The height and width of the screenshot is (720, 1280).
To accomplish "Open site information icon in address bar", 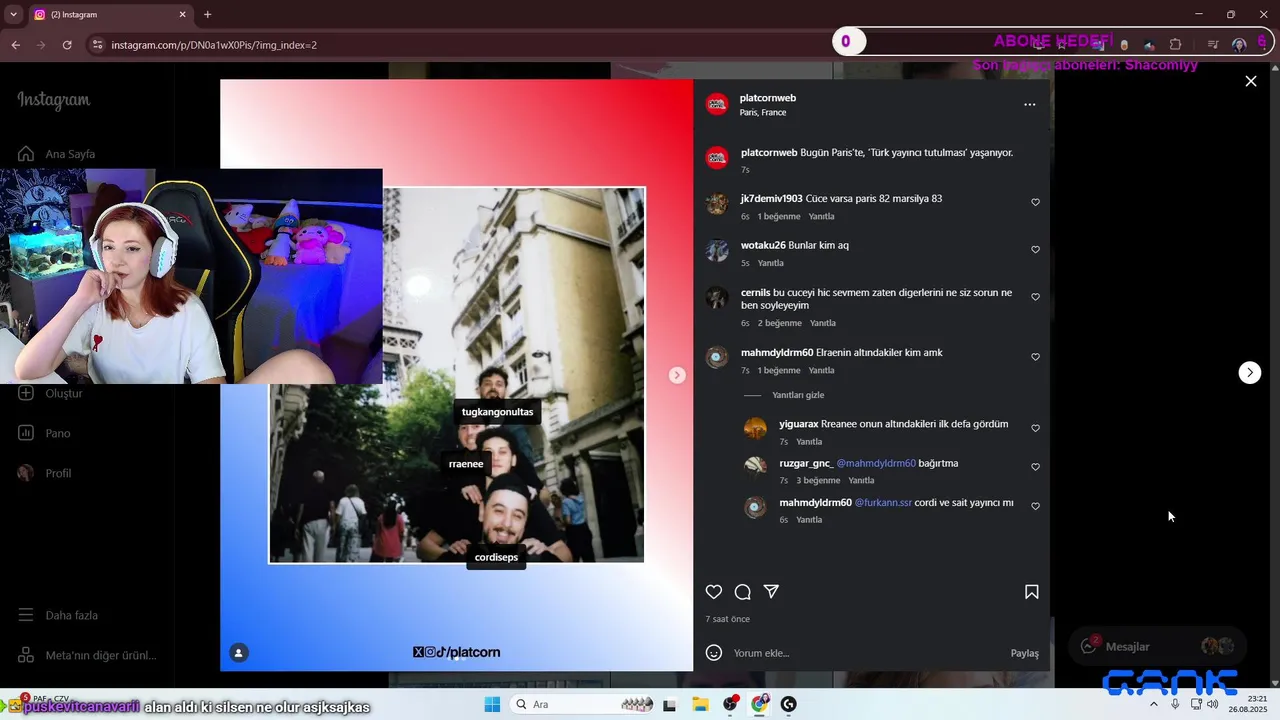I will click(x=97, y=45).
